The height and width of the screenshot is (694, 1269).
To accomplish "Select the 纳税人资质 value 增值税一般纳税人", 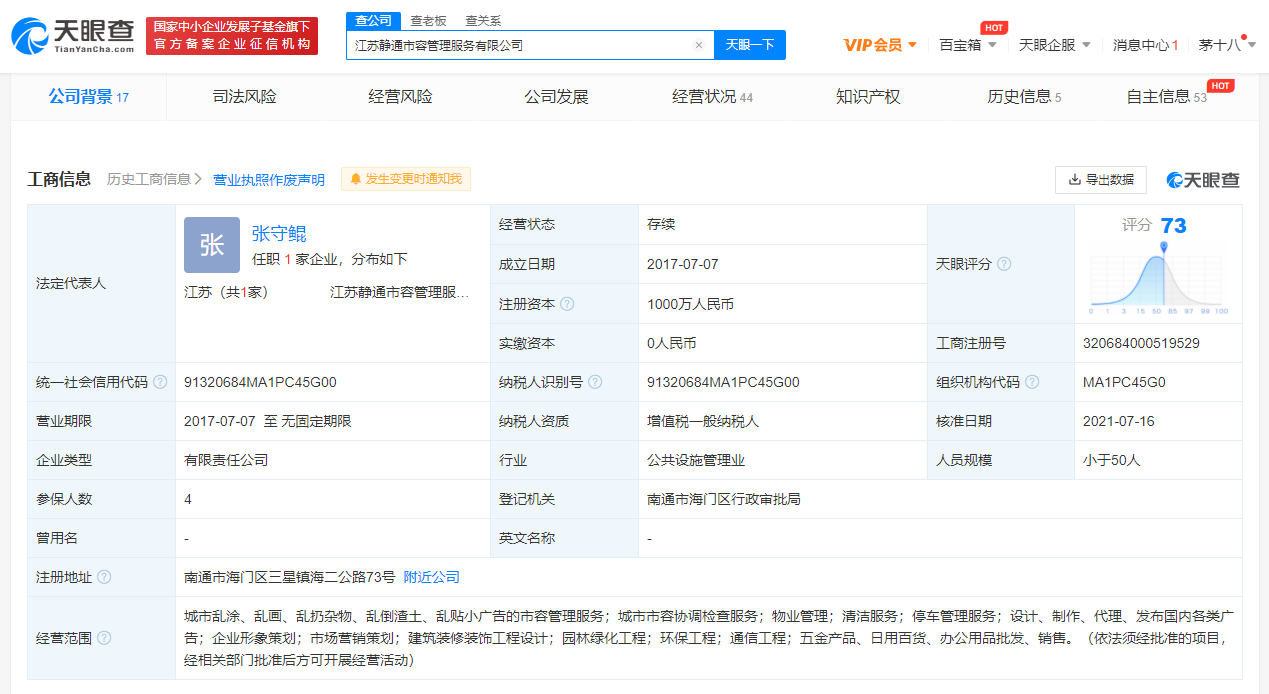I will click(x=703, y=421).
